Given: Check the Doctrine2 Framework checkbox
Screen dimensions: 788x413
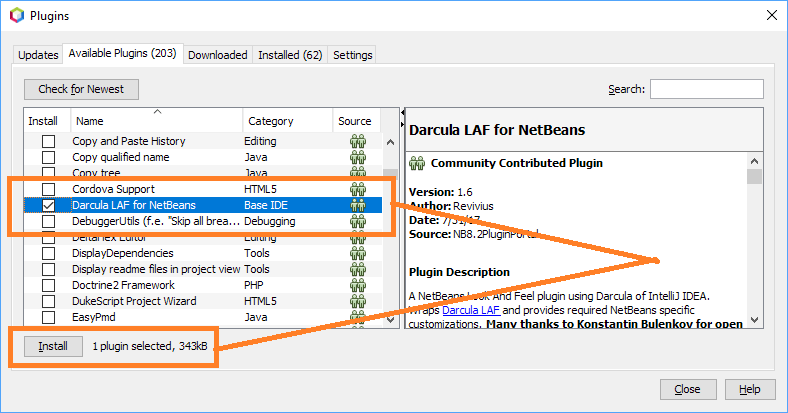Looking at the screenshot, I should tap(48, 285).
